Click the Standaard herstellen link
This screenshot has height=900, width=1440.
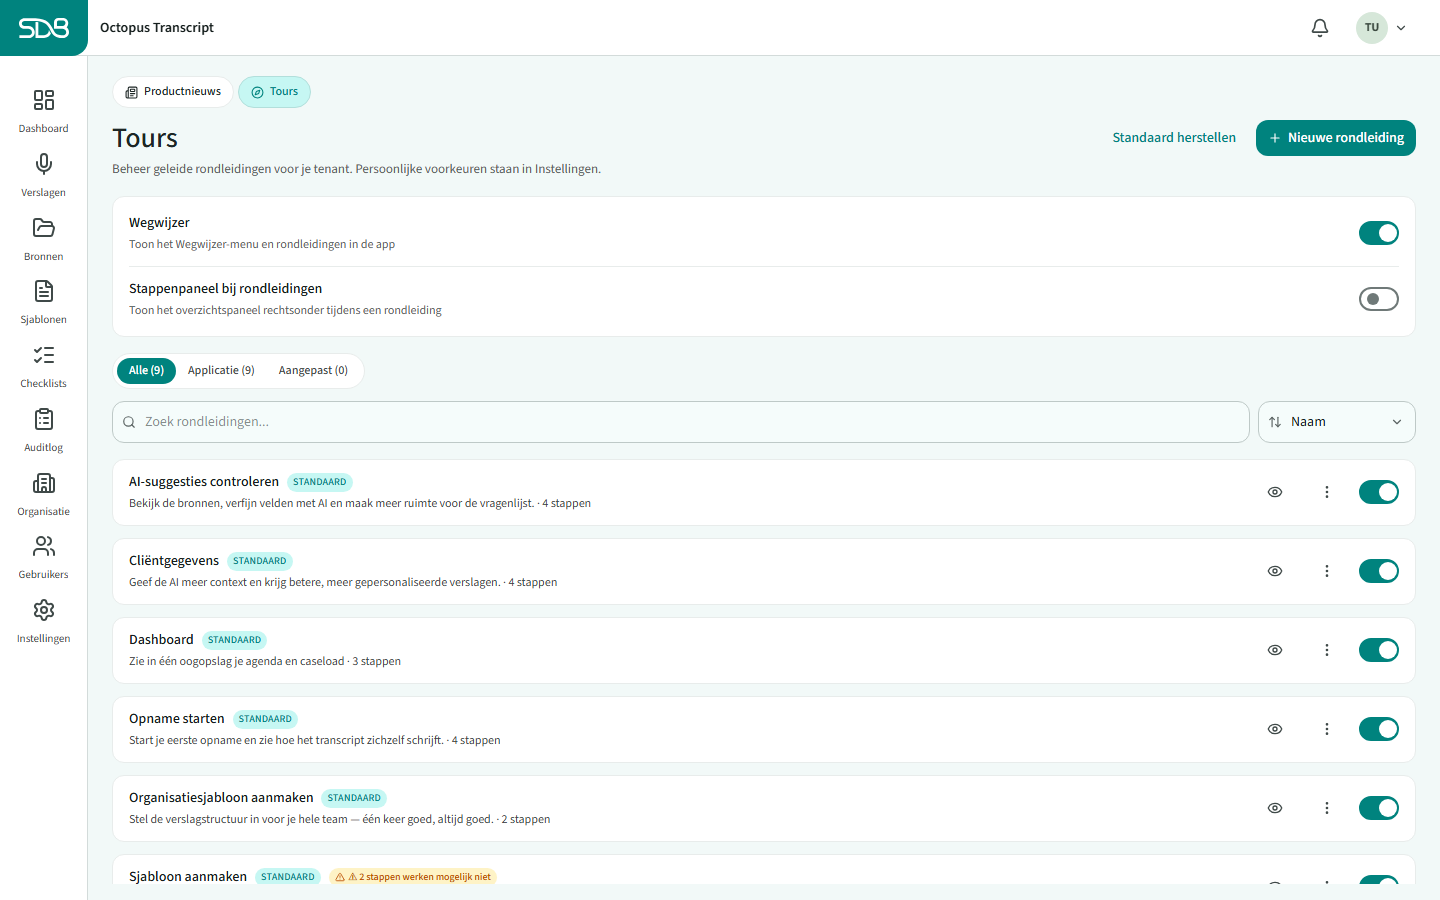coord(1174,138)
